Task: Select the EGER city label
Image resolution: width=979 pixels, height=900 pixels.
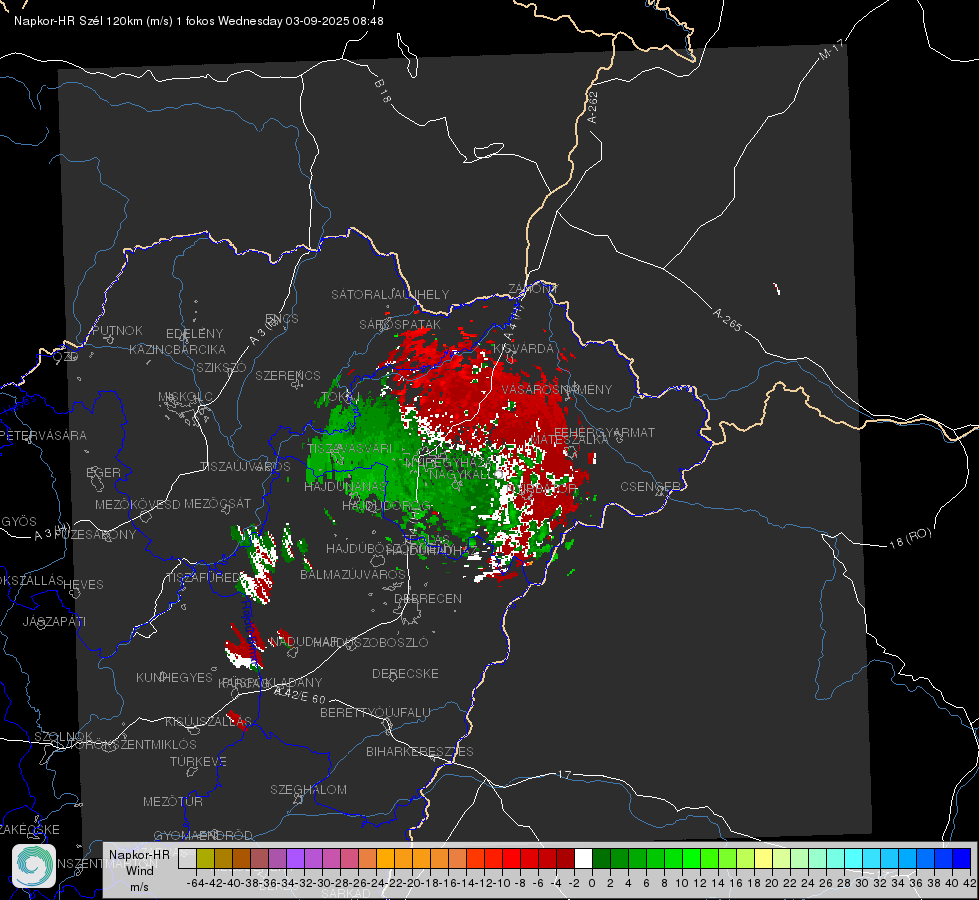Action: coord(103,473)
